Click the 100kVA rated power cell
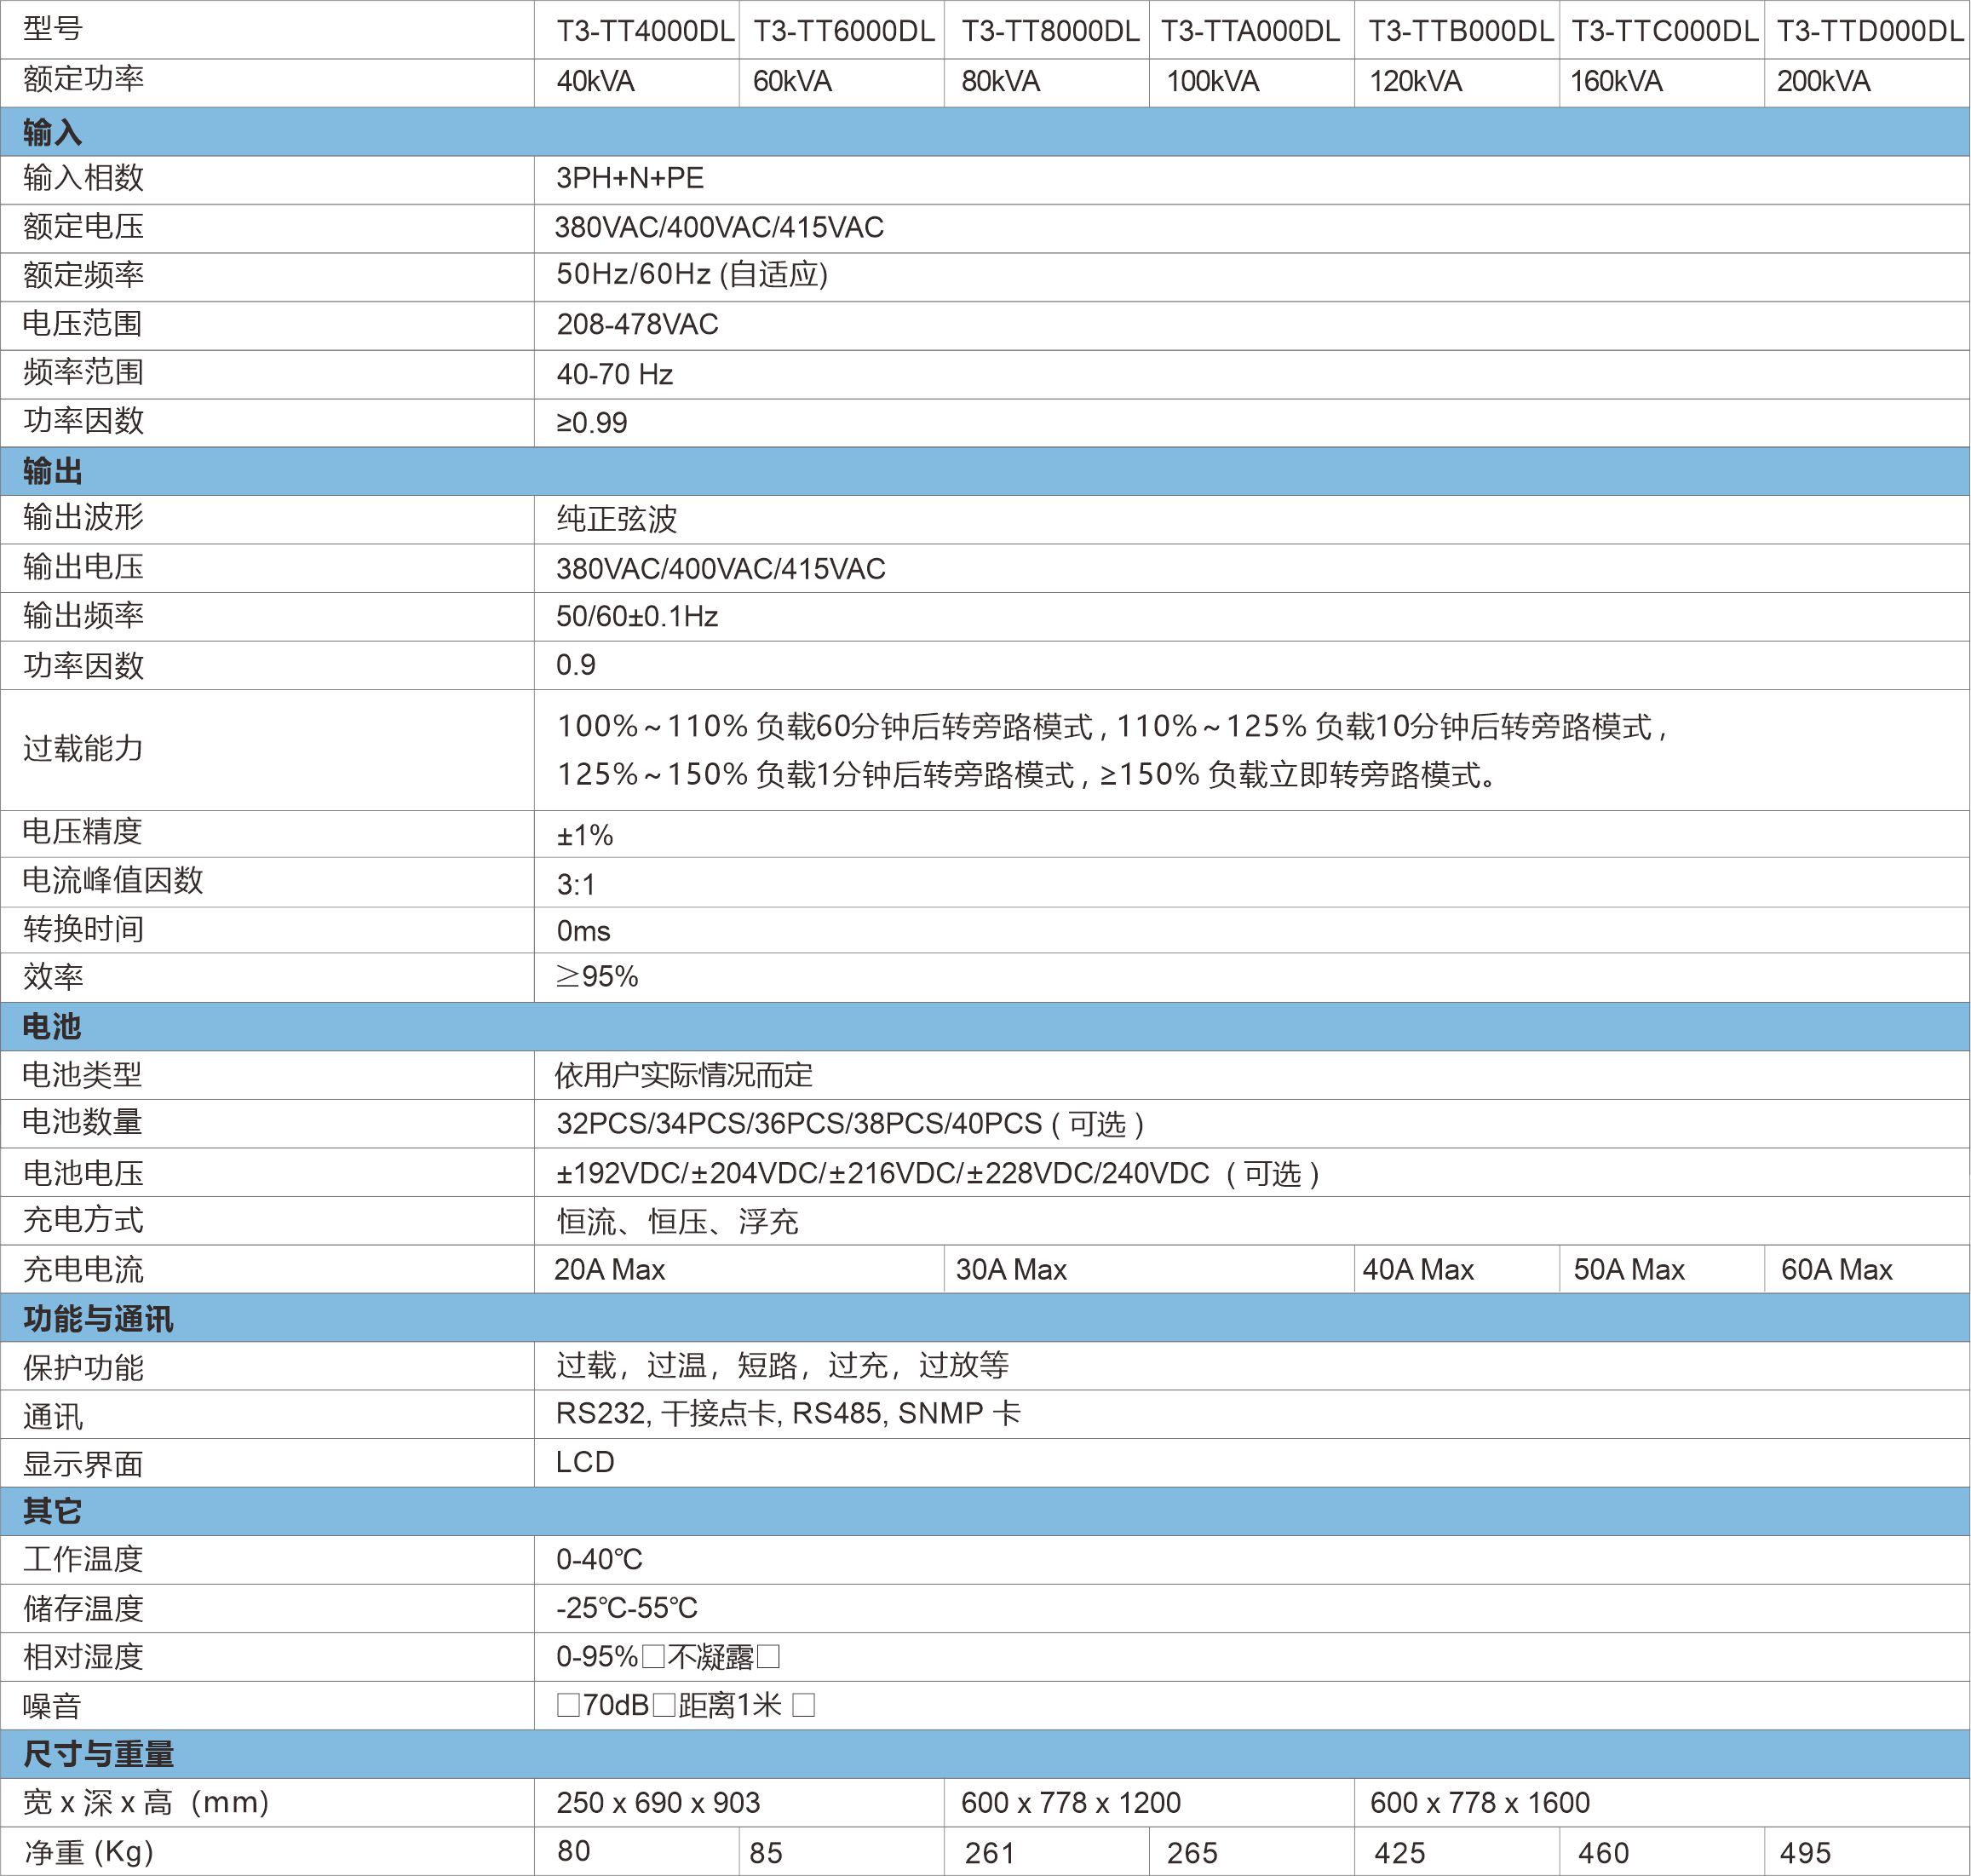Image resolution: width=1971 pixels, height=1876 pixels. click(x=1212, y=82)
